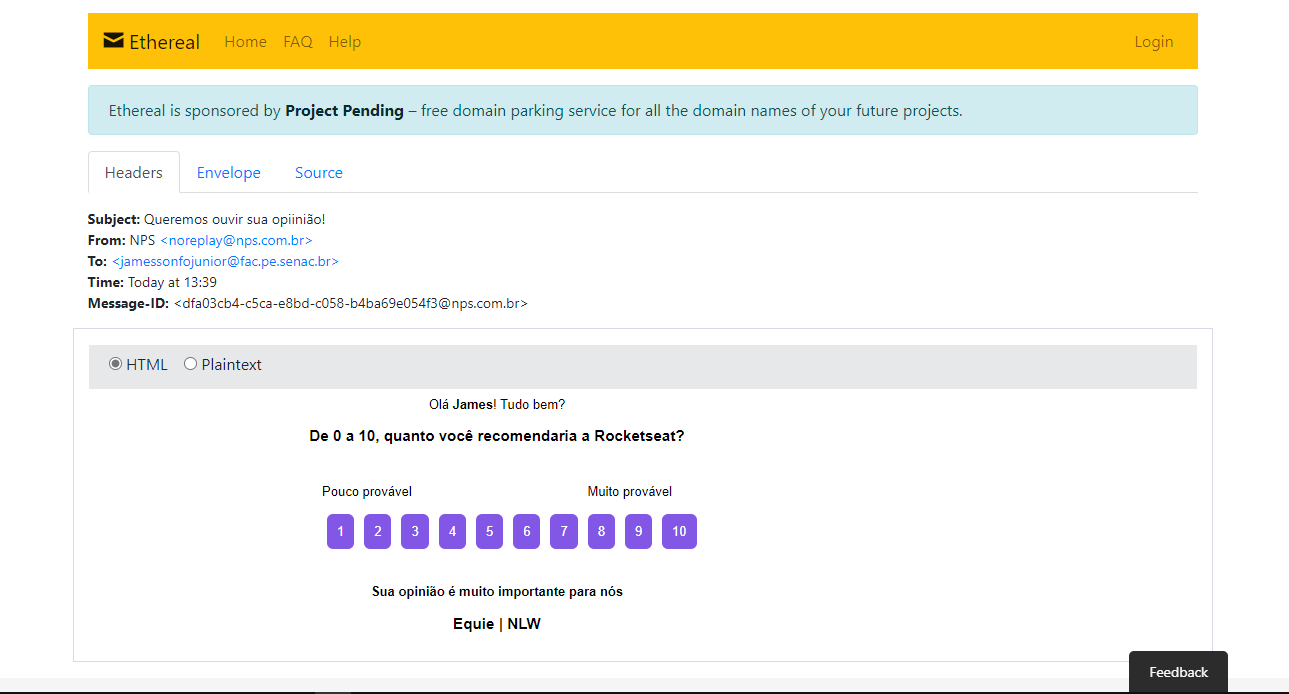
Task: Open the Project Pending sponsor link
Action: click(344, 111)
